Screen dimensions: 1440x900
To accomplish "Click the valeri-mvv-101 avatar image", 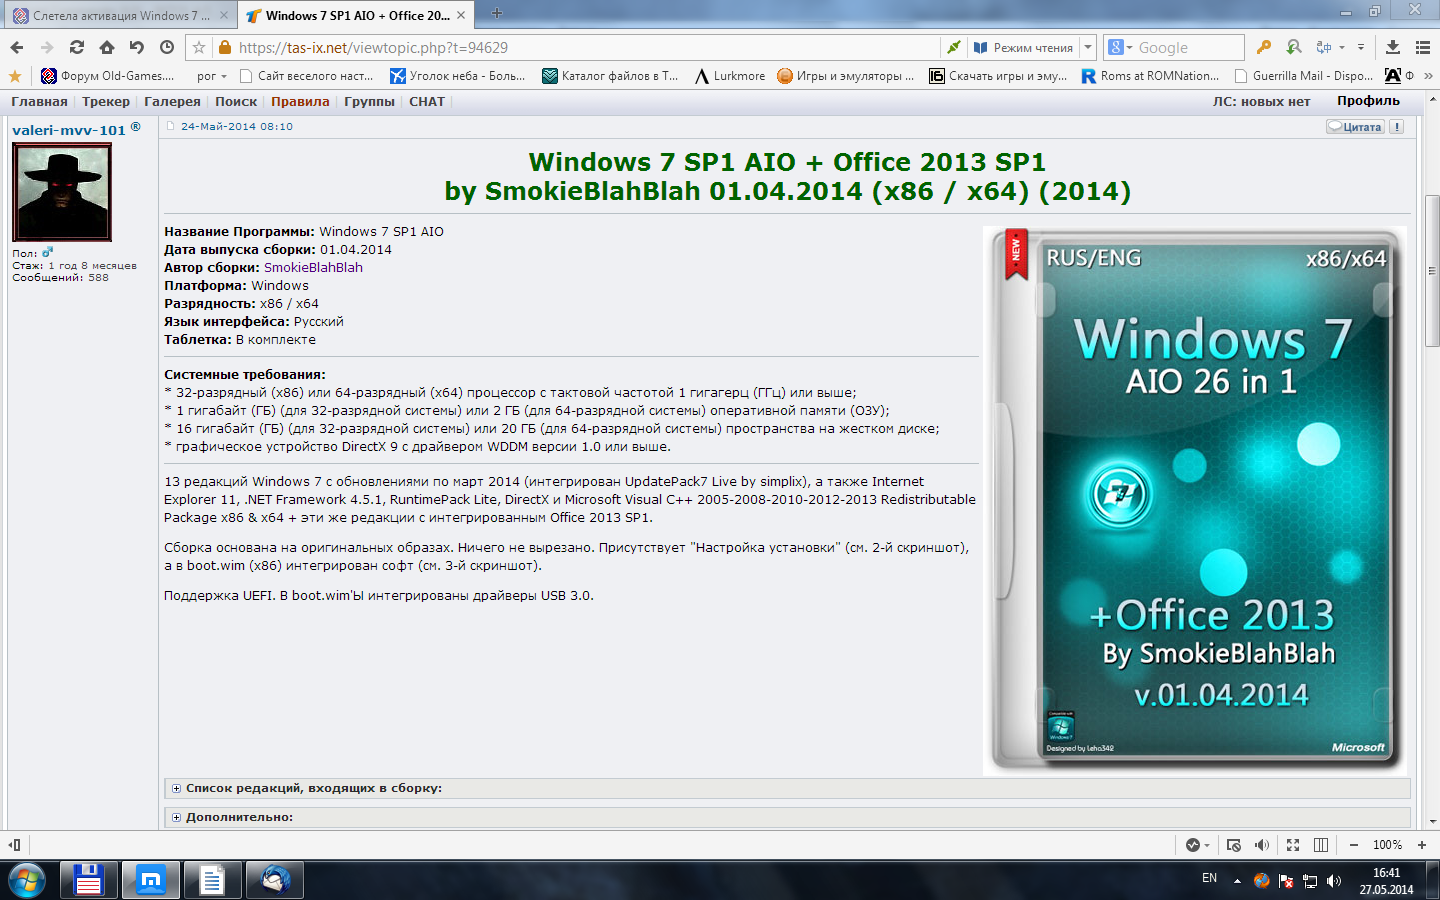I will [x=62, y=192].
